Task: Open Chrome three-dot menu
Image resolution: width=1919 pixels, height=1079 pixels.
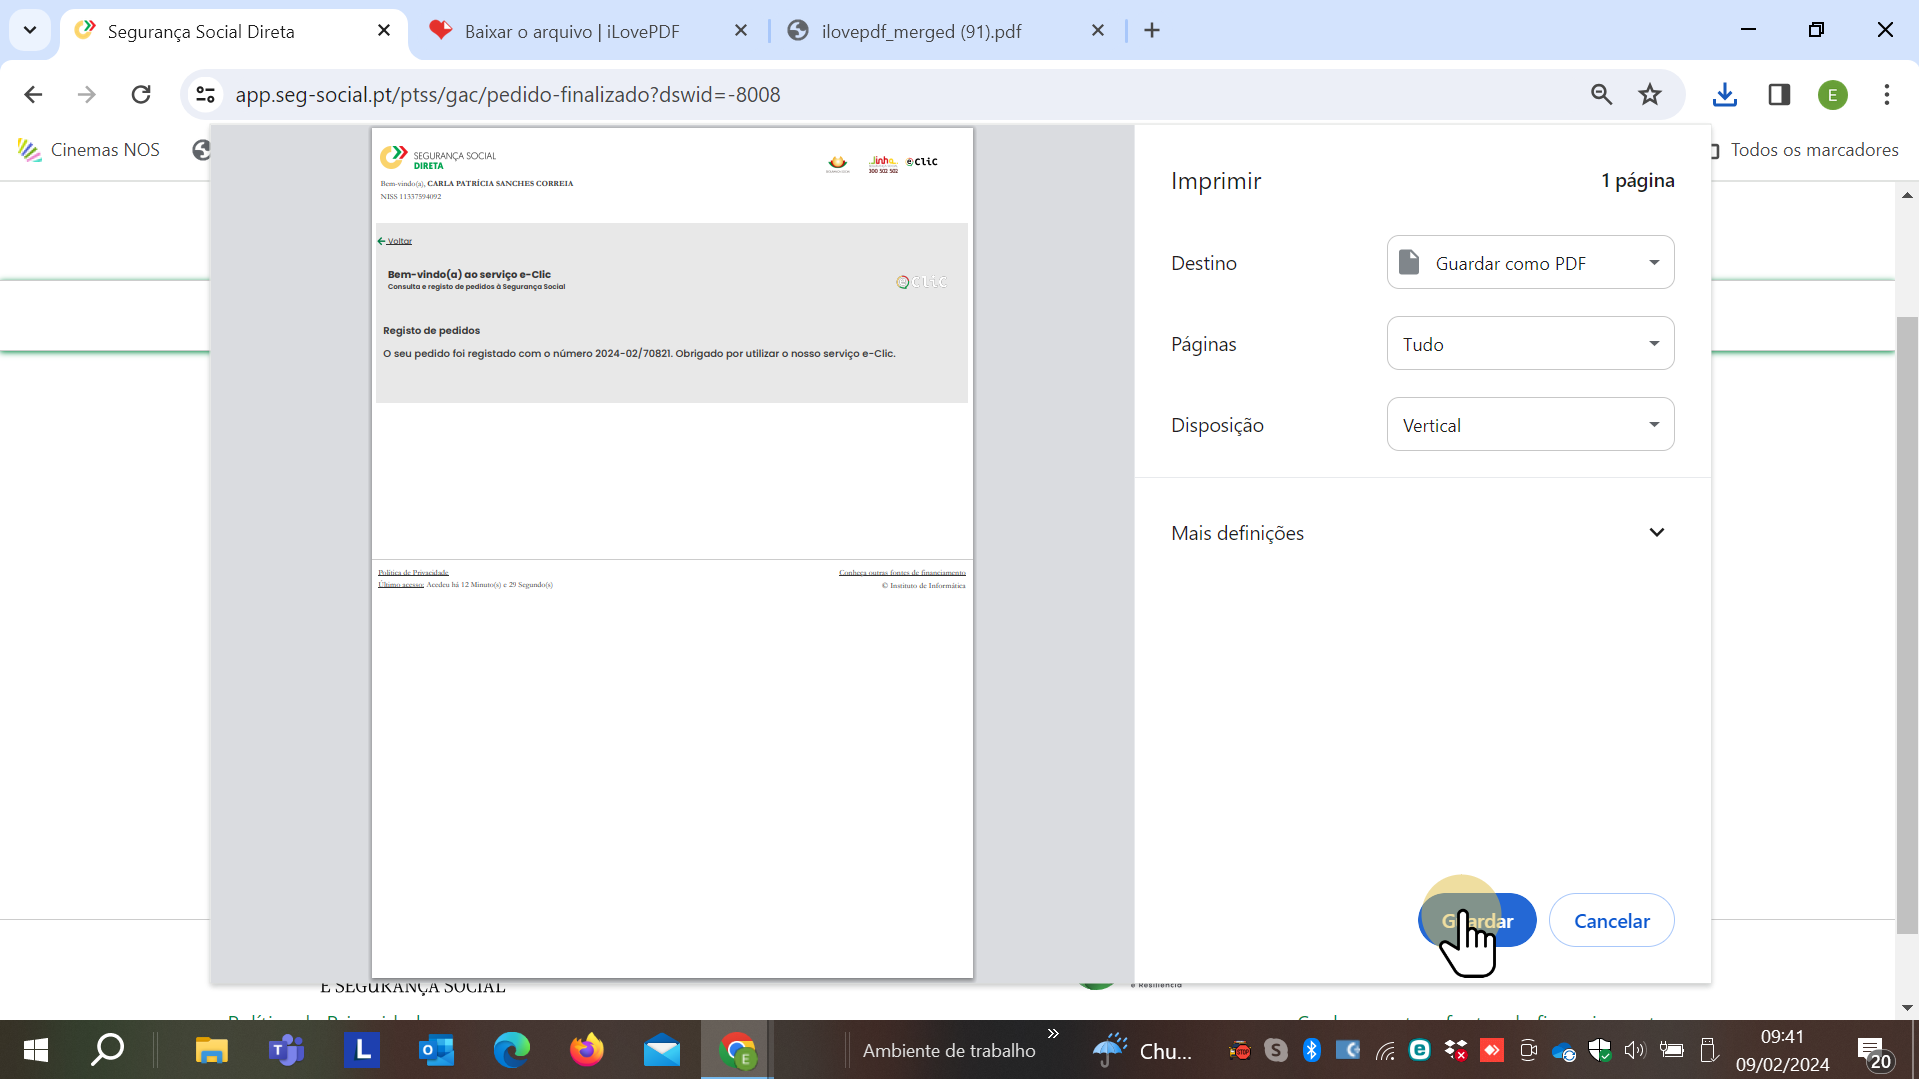Action: click(x=1887, y=95)
